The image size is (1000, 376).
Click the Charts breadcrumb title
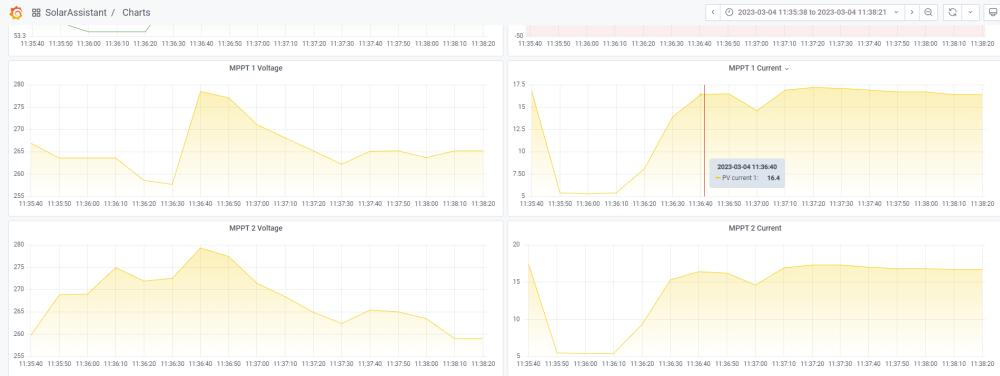coord(136,13)
